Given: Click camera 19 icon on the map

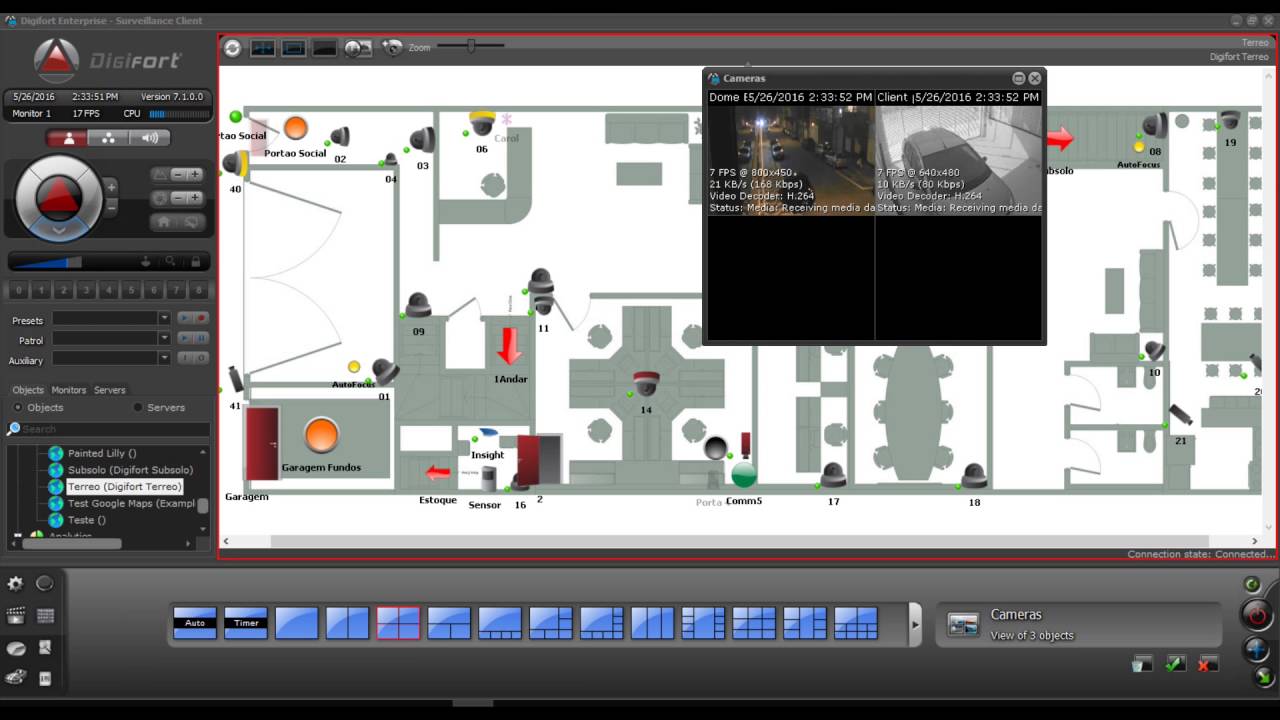Looking at the screenshot, I should click(1229, 120).
